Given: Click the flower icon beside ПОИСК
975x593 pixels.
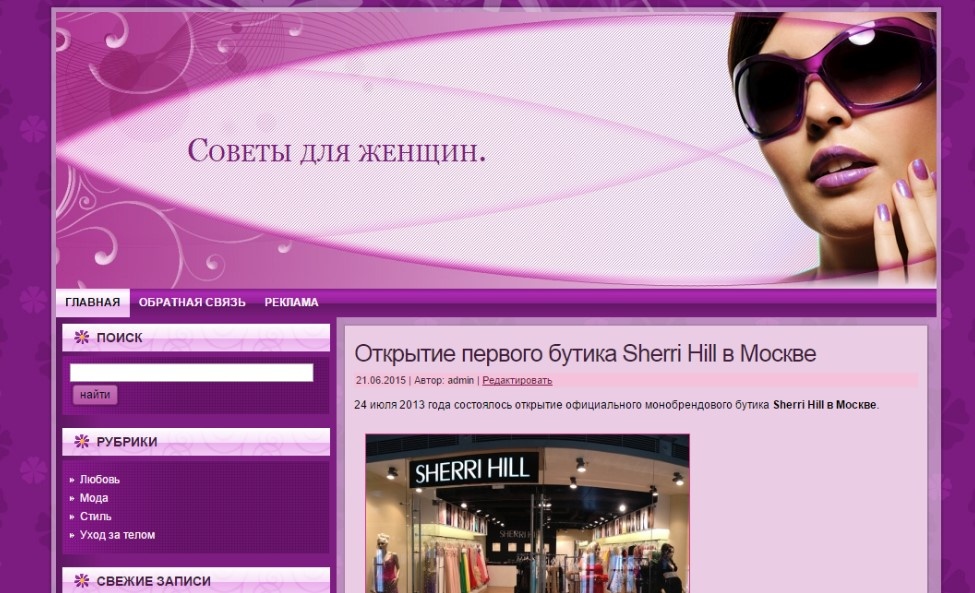Looking at the screenshot, I should pyautogui.click(x=81, y=337).
